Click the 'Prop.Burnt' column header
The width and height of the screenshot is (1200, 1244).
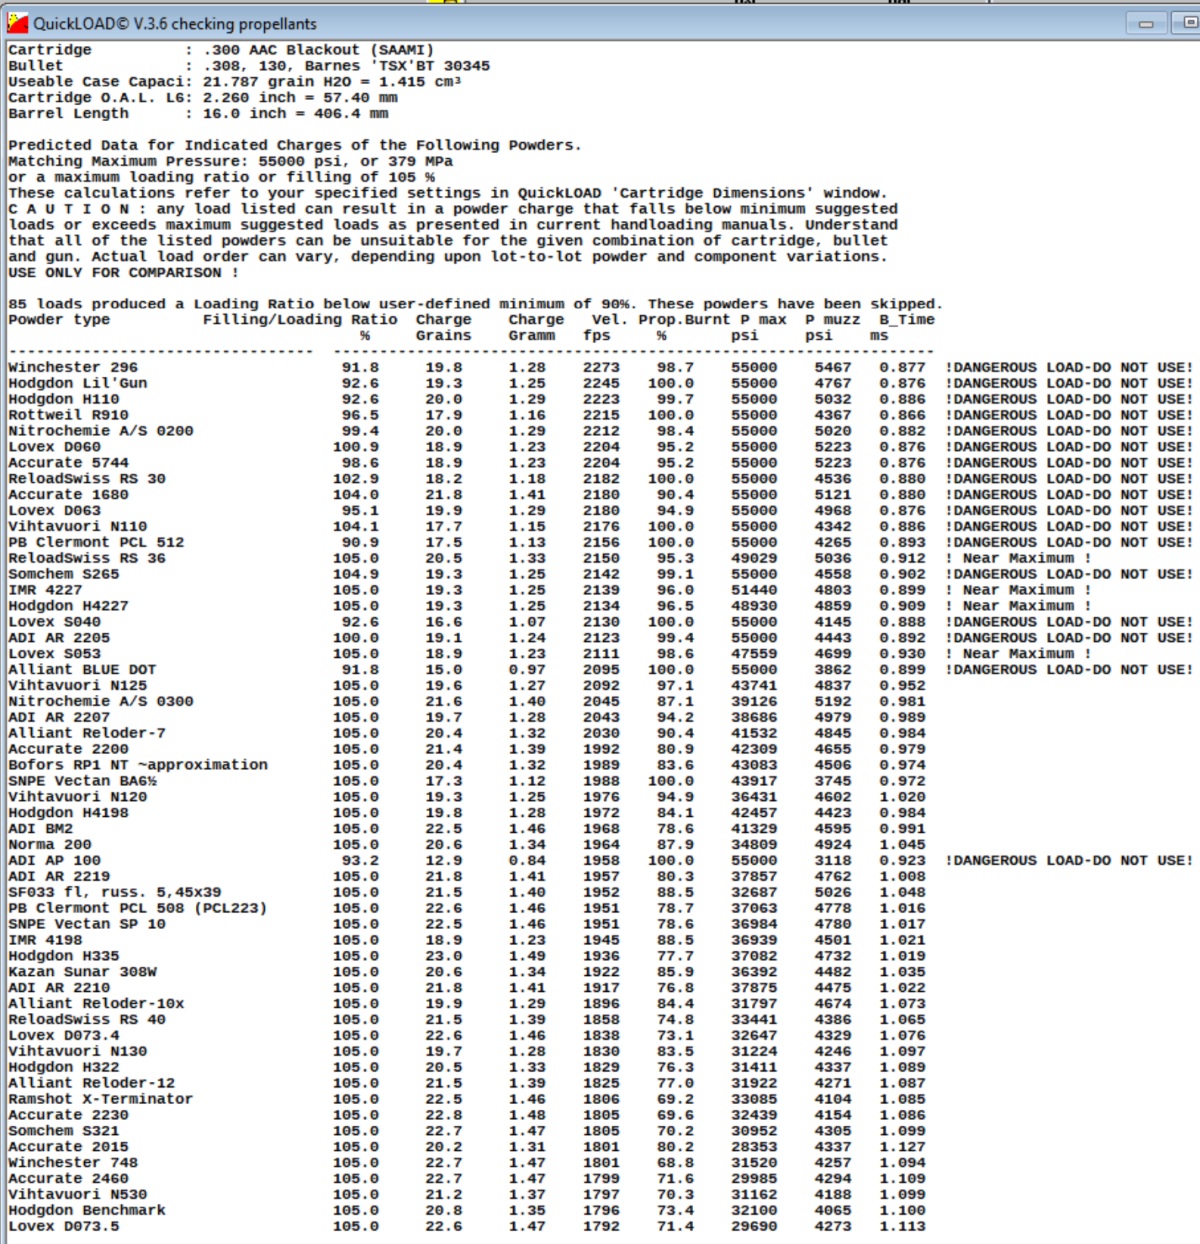pyautogui.click(x=685, y=320)
